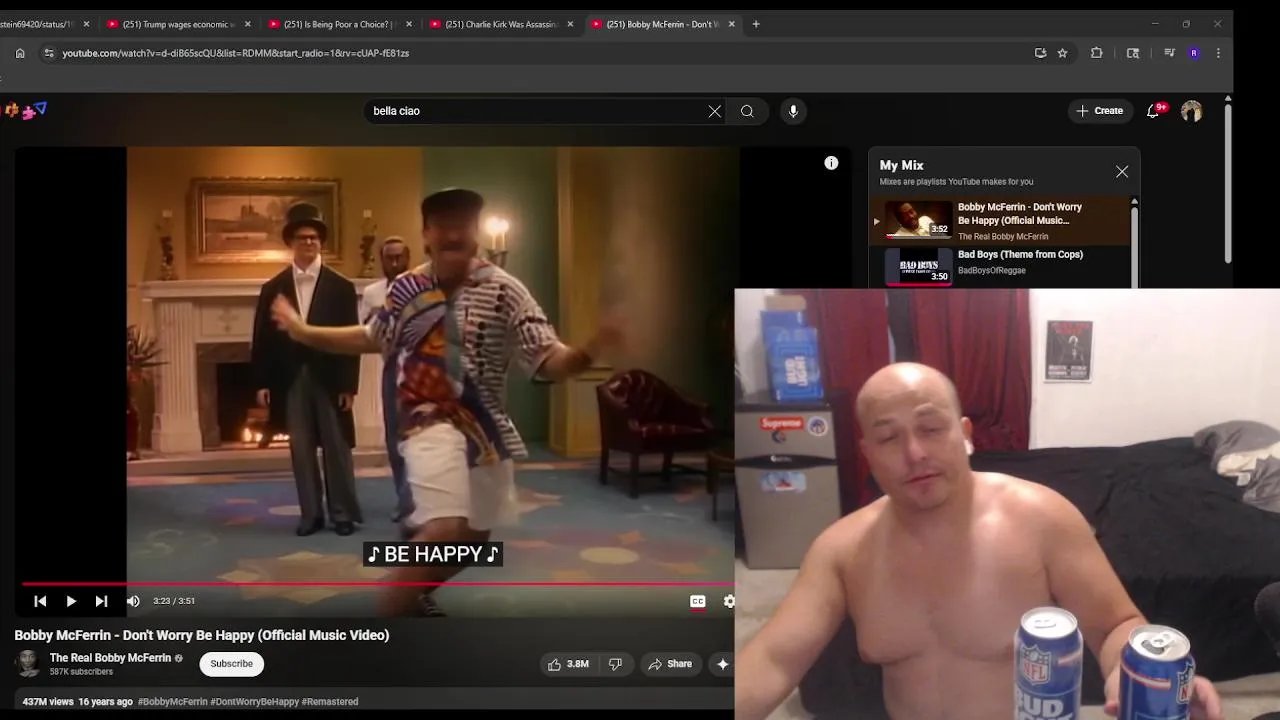Screen dimensions: 1280x720
Task: Toggle closed captions on the player
Action: tap(698, 601)
